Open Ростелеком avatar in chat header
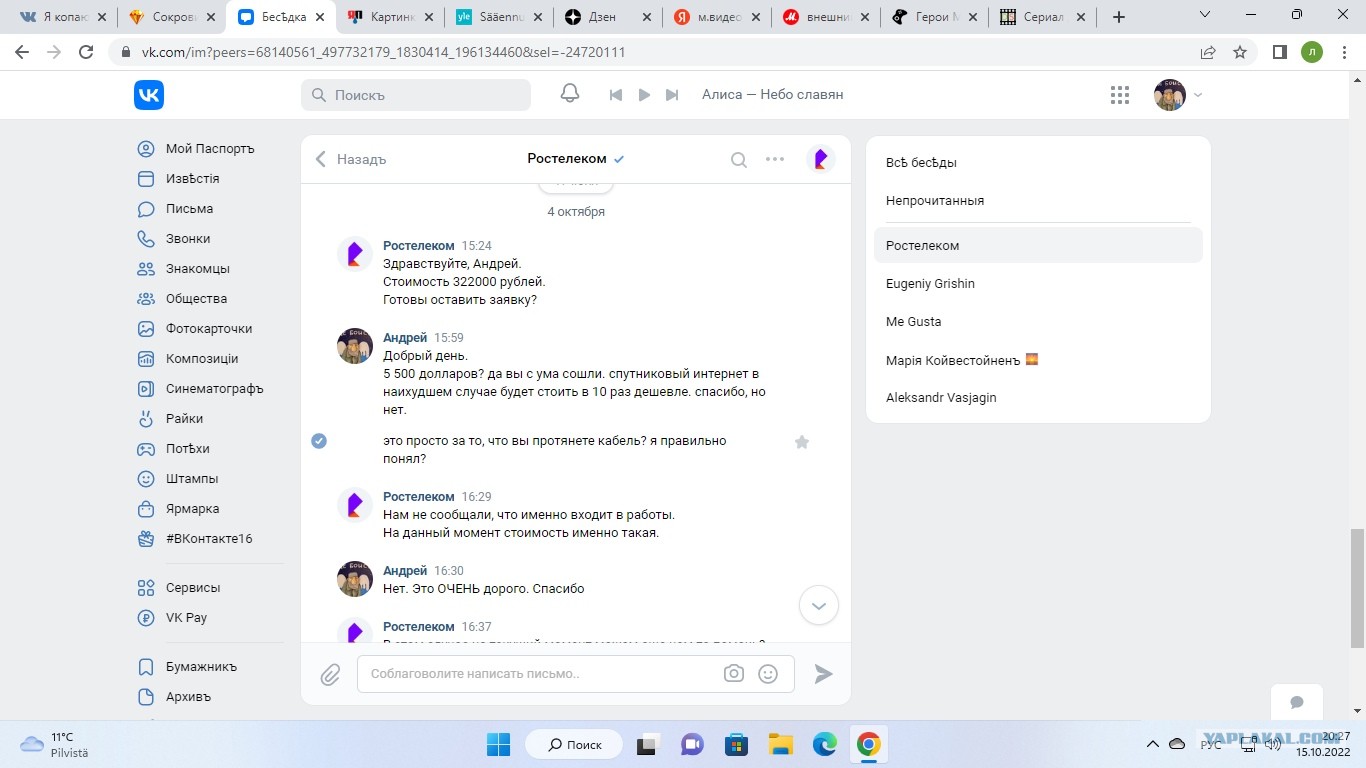The width and height of the screenshot is (1366, 768). (821, 159)
